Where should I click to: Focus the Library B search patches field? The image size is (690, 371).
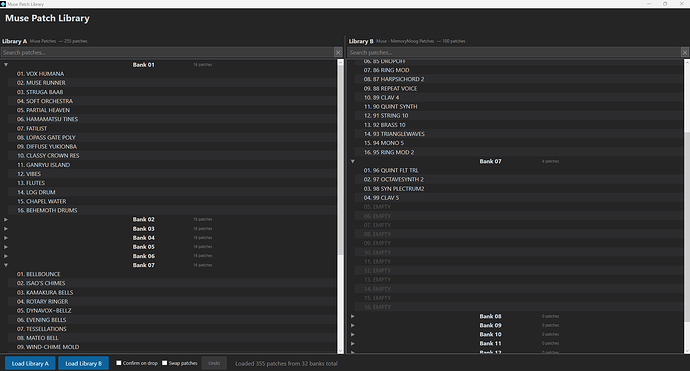[x=514, y=52]
